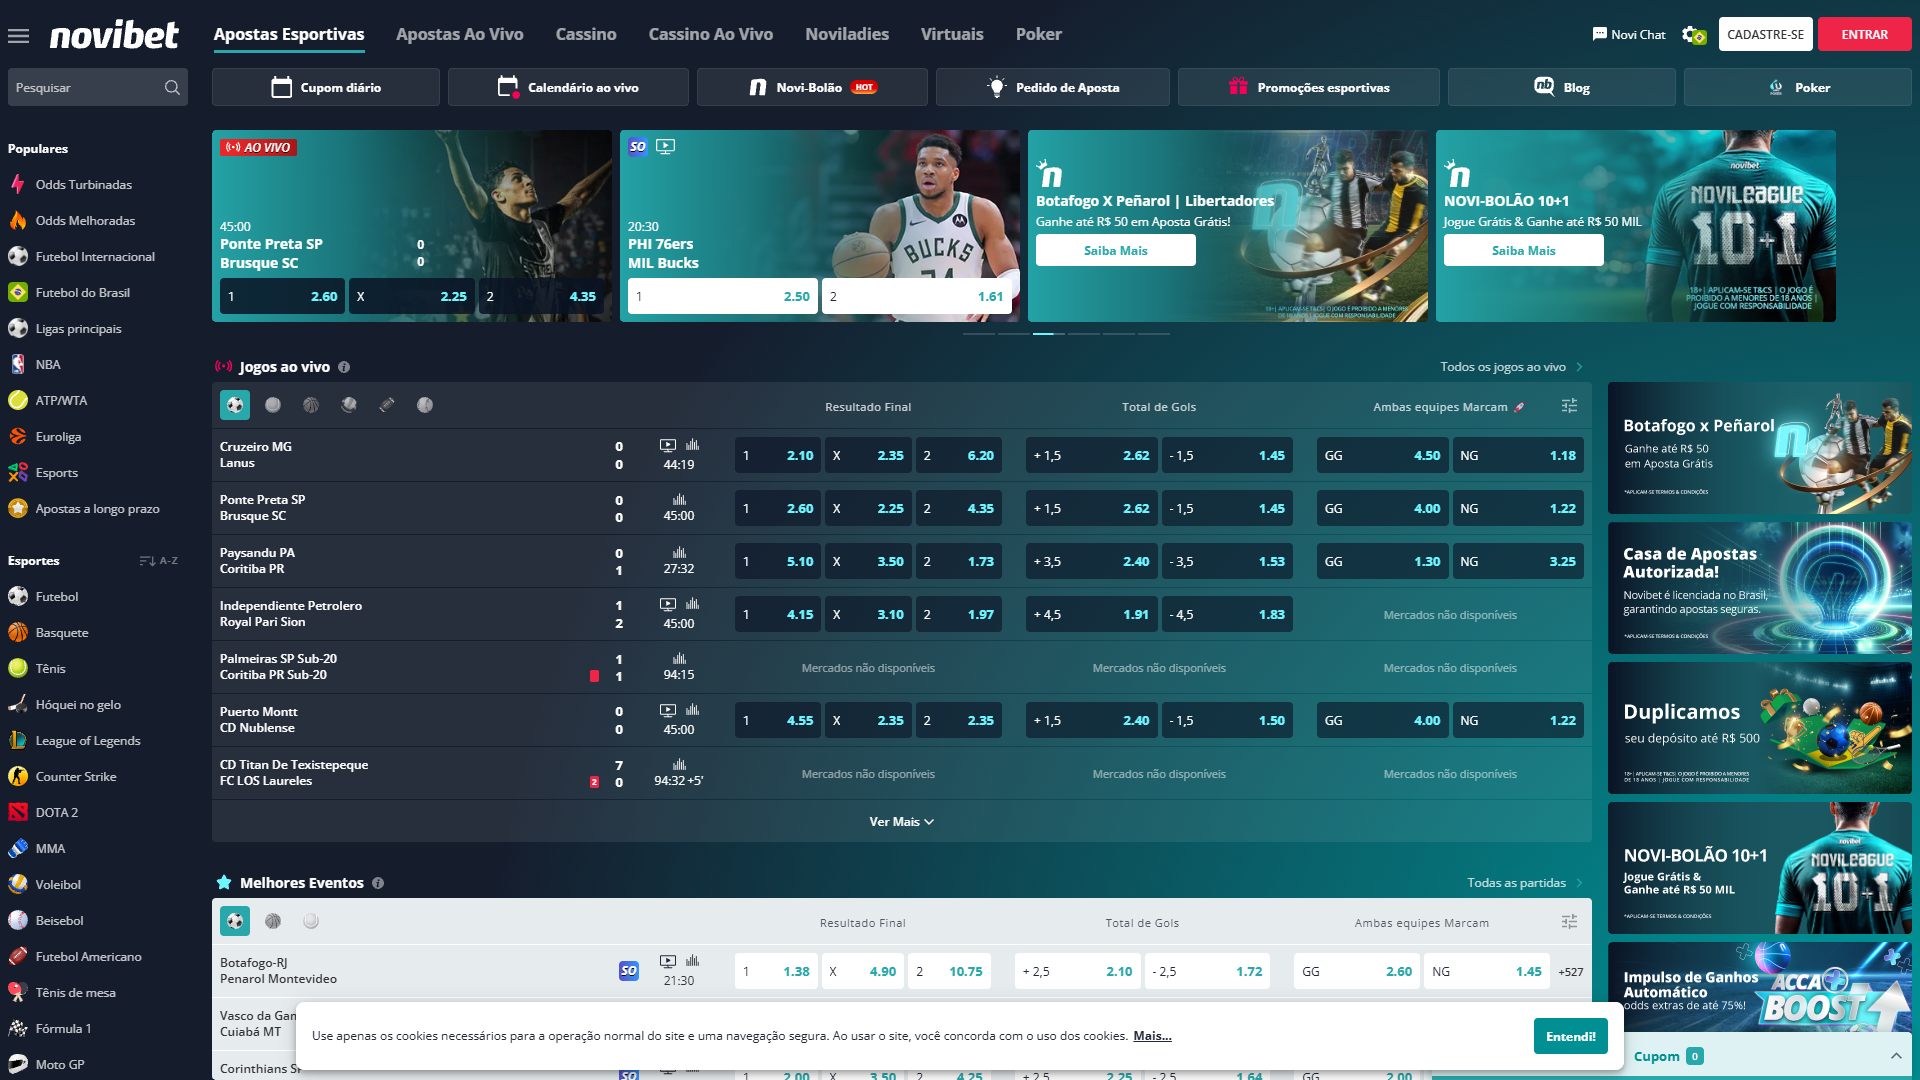The width and height of the screenshot is (1920, 1080).
Task: Expand the Cupom betslip panel
Action: point(1896,1056)
